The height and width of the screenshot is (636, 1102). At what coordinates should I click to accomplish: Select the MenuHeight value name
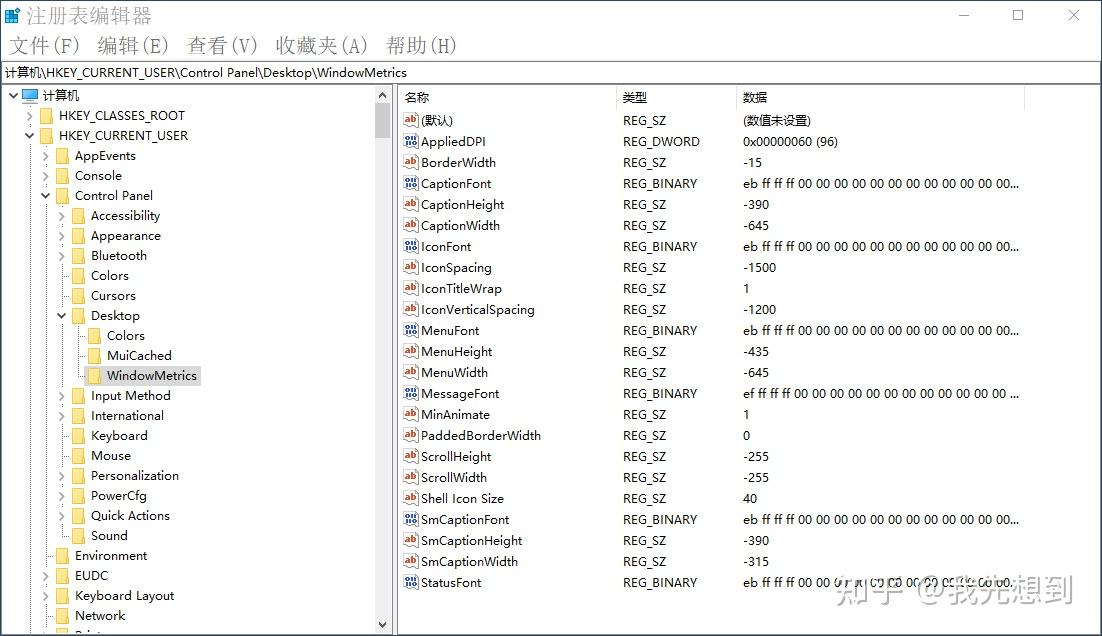pos(457,351)
